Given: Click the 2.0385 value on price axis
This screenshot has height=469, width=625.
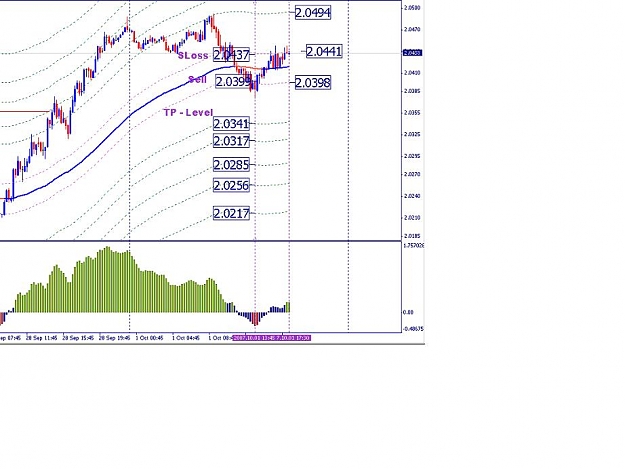Looking at the screenshot, I should tap(412, 91).
